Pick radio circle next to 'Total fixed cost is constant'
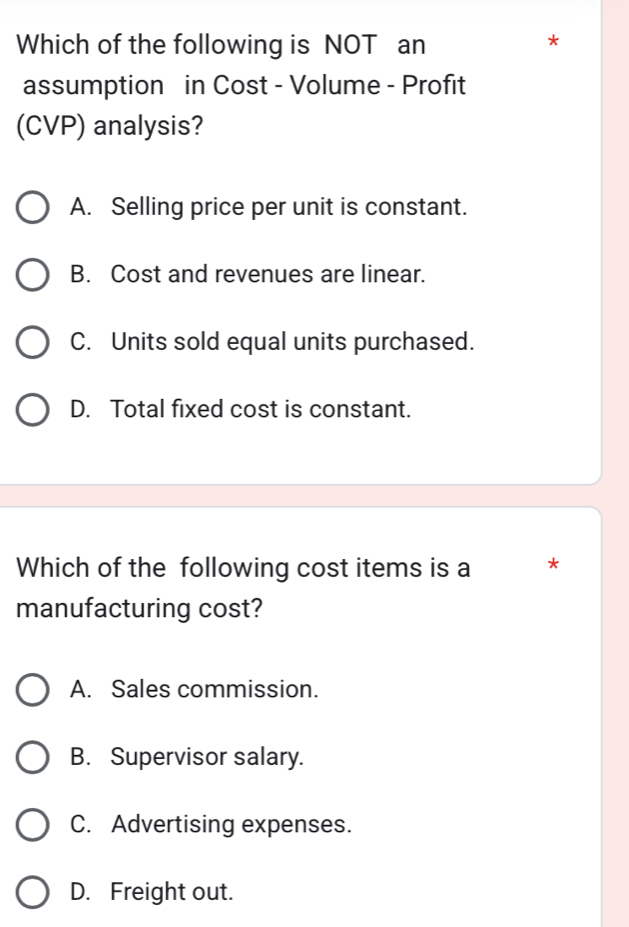The width and height of the screenshot is (629, 927). pyautogui.click(x=34, y=410)
